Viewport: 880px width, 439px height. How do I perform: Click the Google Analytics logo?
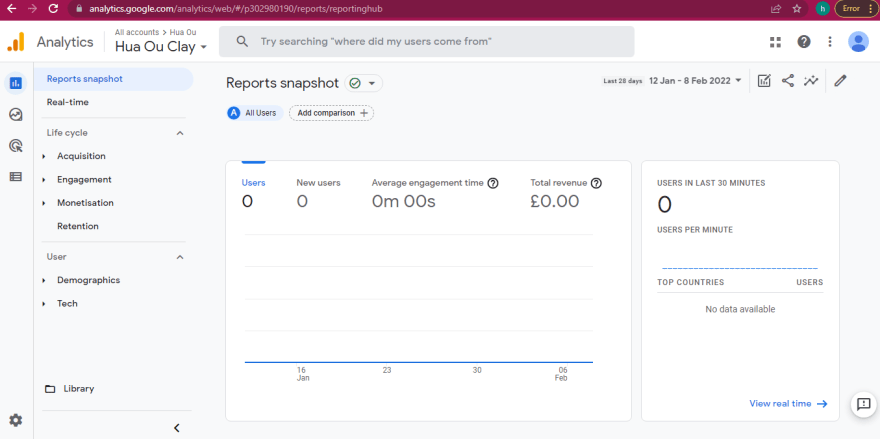pos(16,42)
